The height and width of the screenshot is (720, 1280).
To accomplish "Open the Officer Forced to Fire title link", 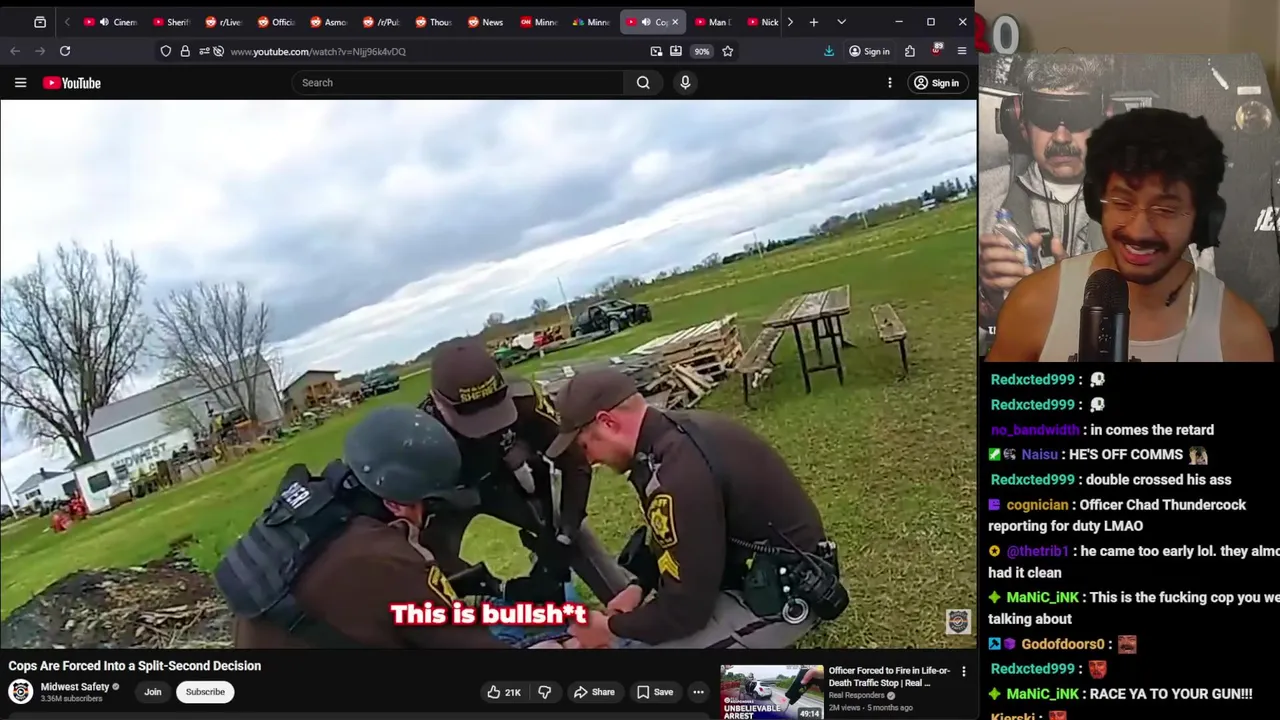I will 889,677.
